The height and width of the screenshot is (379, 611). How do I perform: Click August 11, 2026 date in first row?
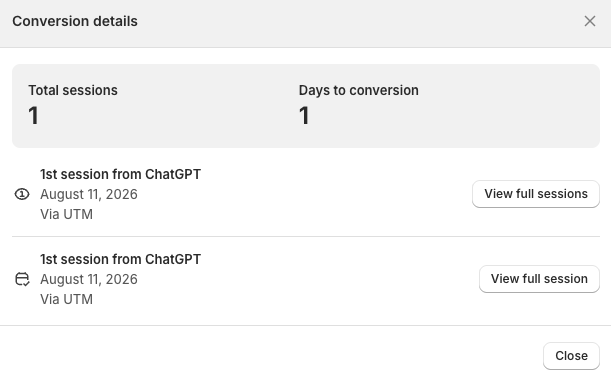89,194
